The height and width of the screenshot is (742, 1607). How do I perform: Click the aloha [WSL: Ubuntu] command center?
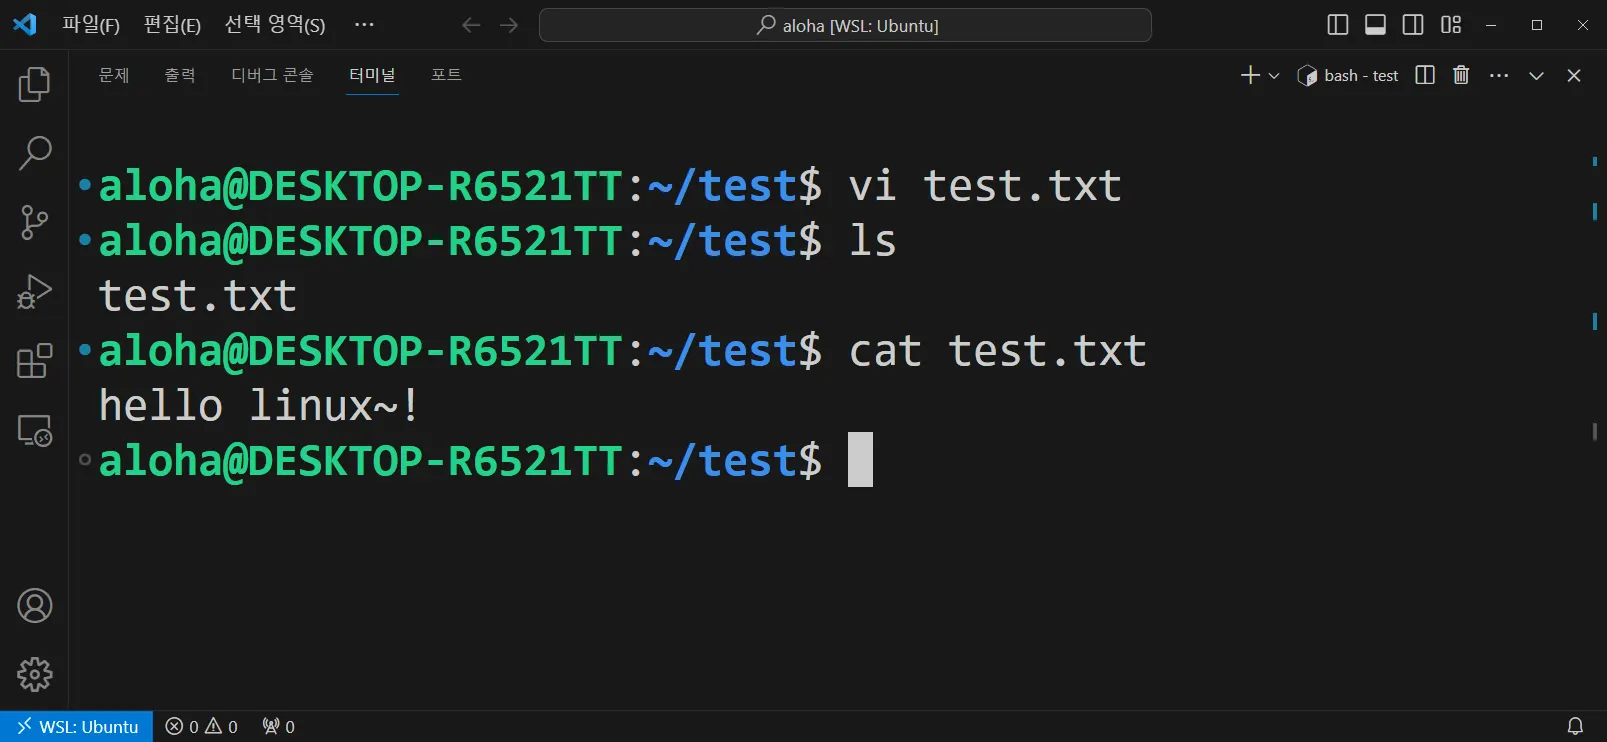pyautogui.click(x=845, y=25)
